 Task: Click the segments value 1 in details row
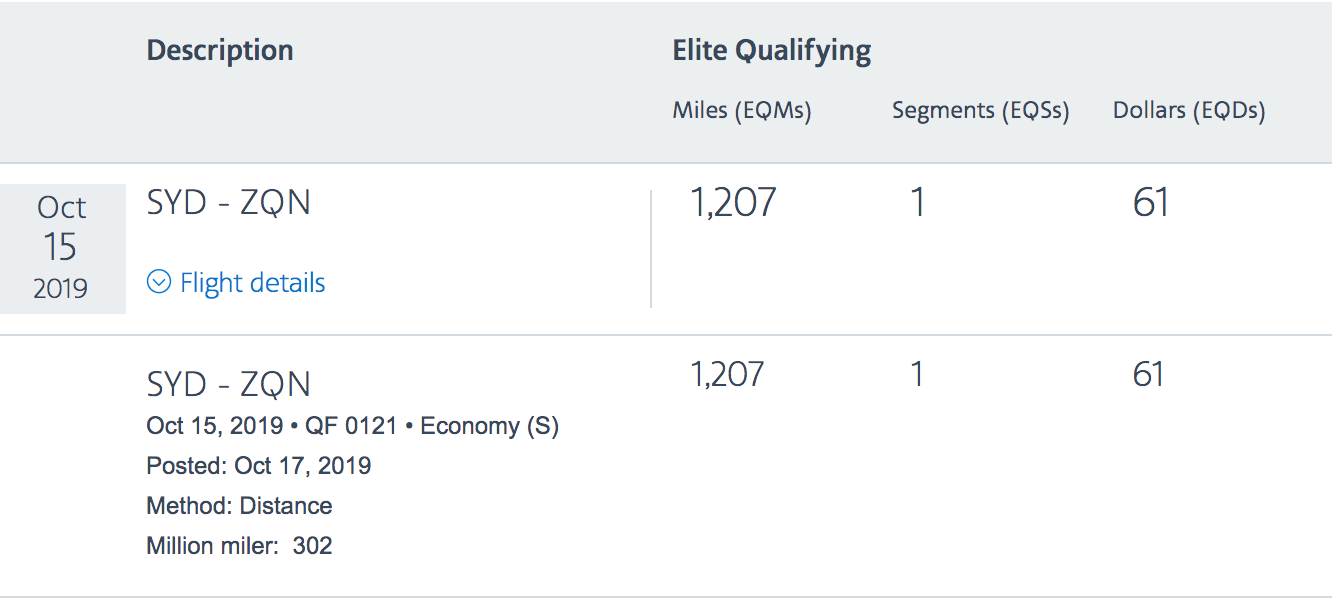[x=917, y=374]
